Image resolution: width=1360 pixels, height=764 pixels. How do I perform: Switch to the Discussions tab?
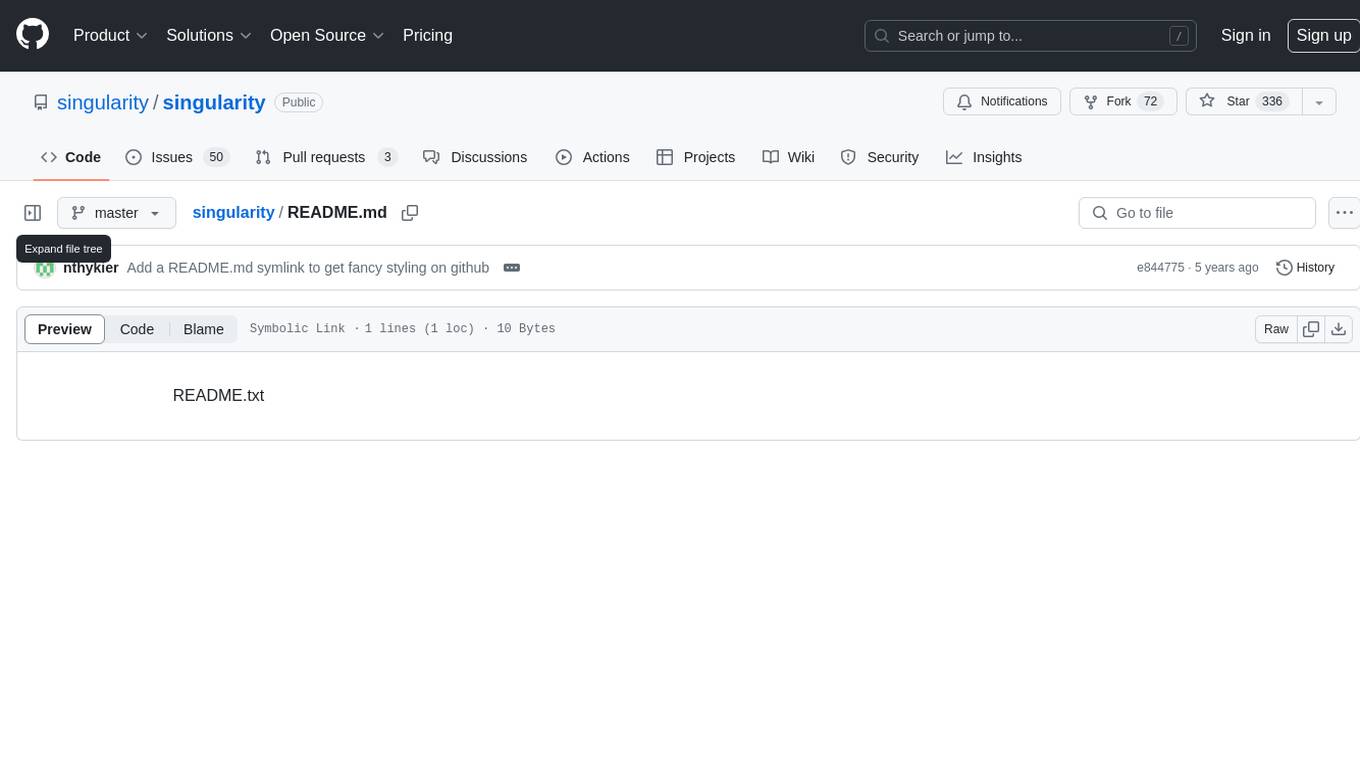pos(475,157)
